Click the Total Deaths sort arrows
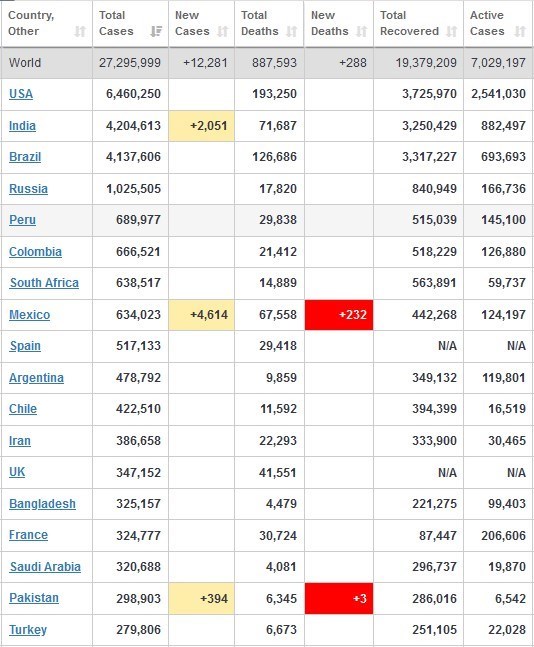 tap(291, 31)
